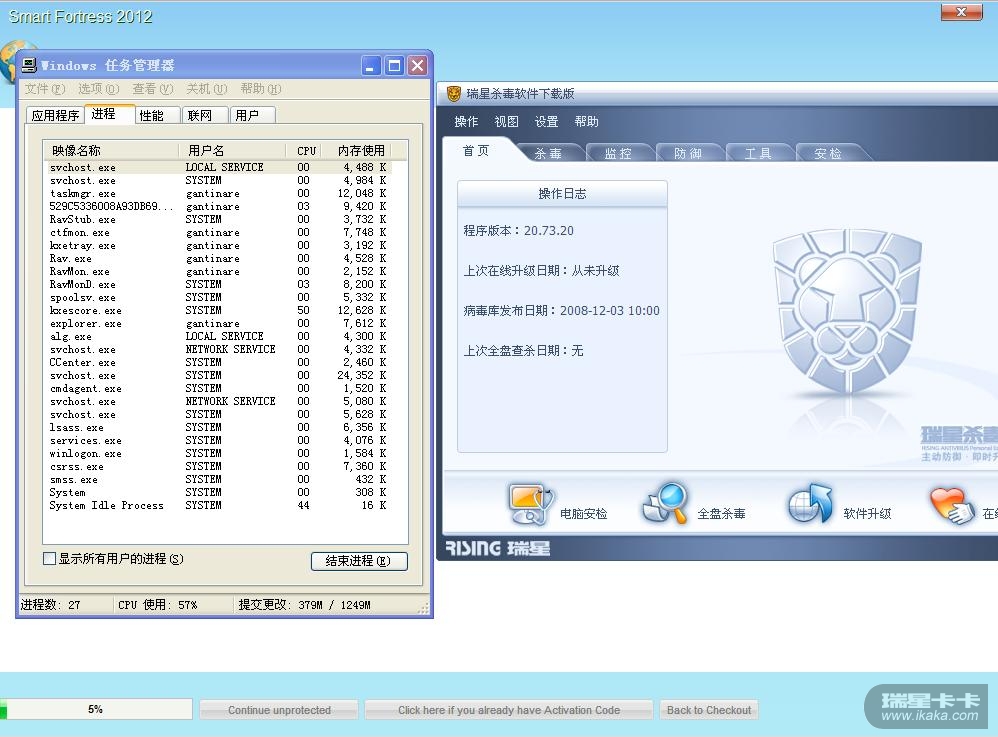Click the 全盘杀毒 full scan magnifier icon
This screenshot has height=737, width=998.
click(x=666, y=503)
